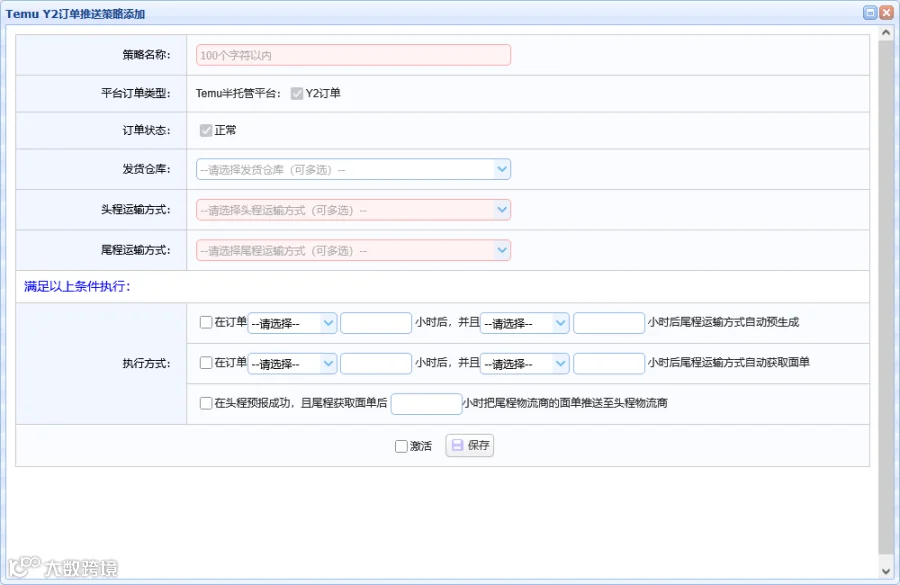Click the Temu半托管平台 label text
Screen dimensions: 900x585
click(x=238, y=94)
